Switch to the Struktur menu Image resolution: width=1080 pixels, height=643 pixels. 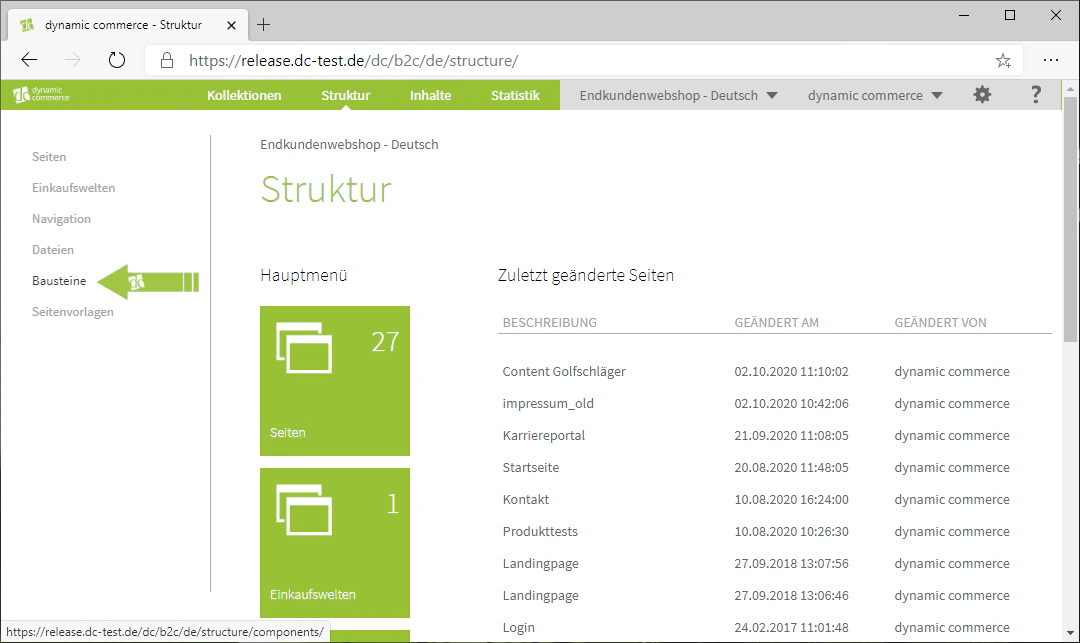346,96
